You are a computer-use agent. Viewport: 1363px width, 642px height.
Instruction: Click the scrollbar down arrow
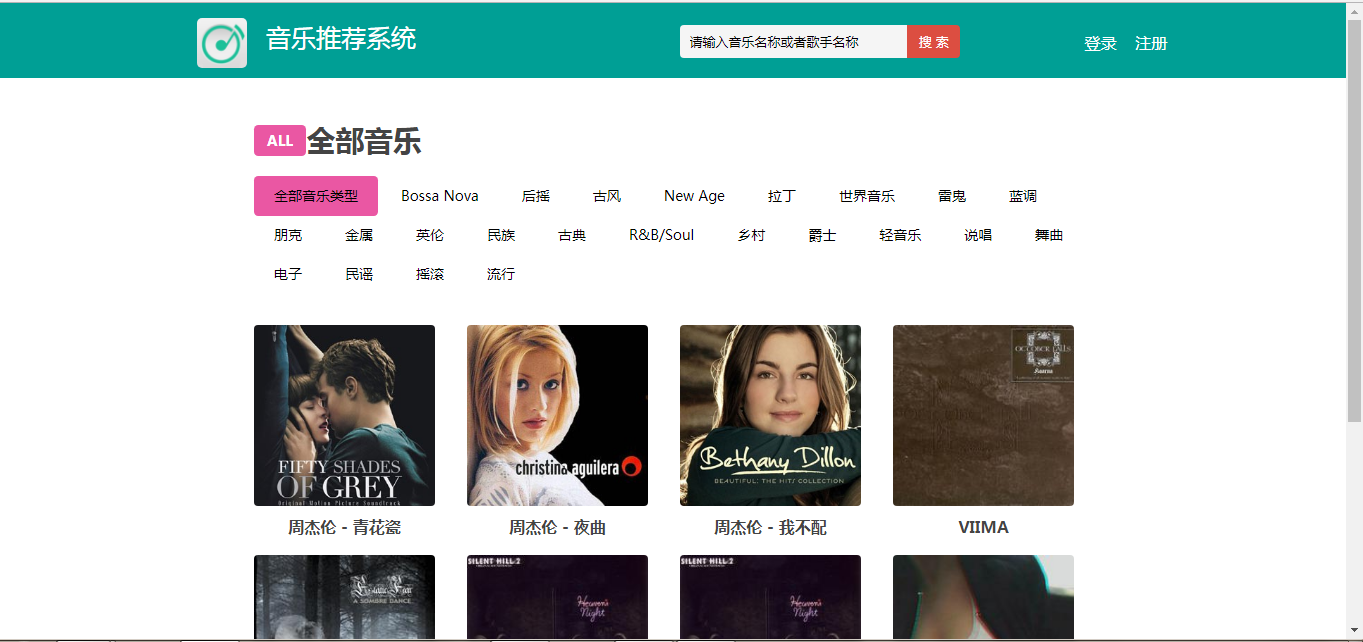pyautogui.click(x=1354, y=630)
